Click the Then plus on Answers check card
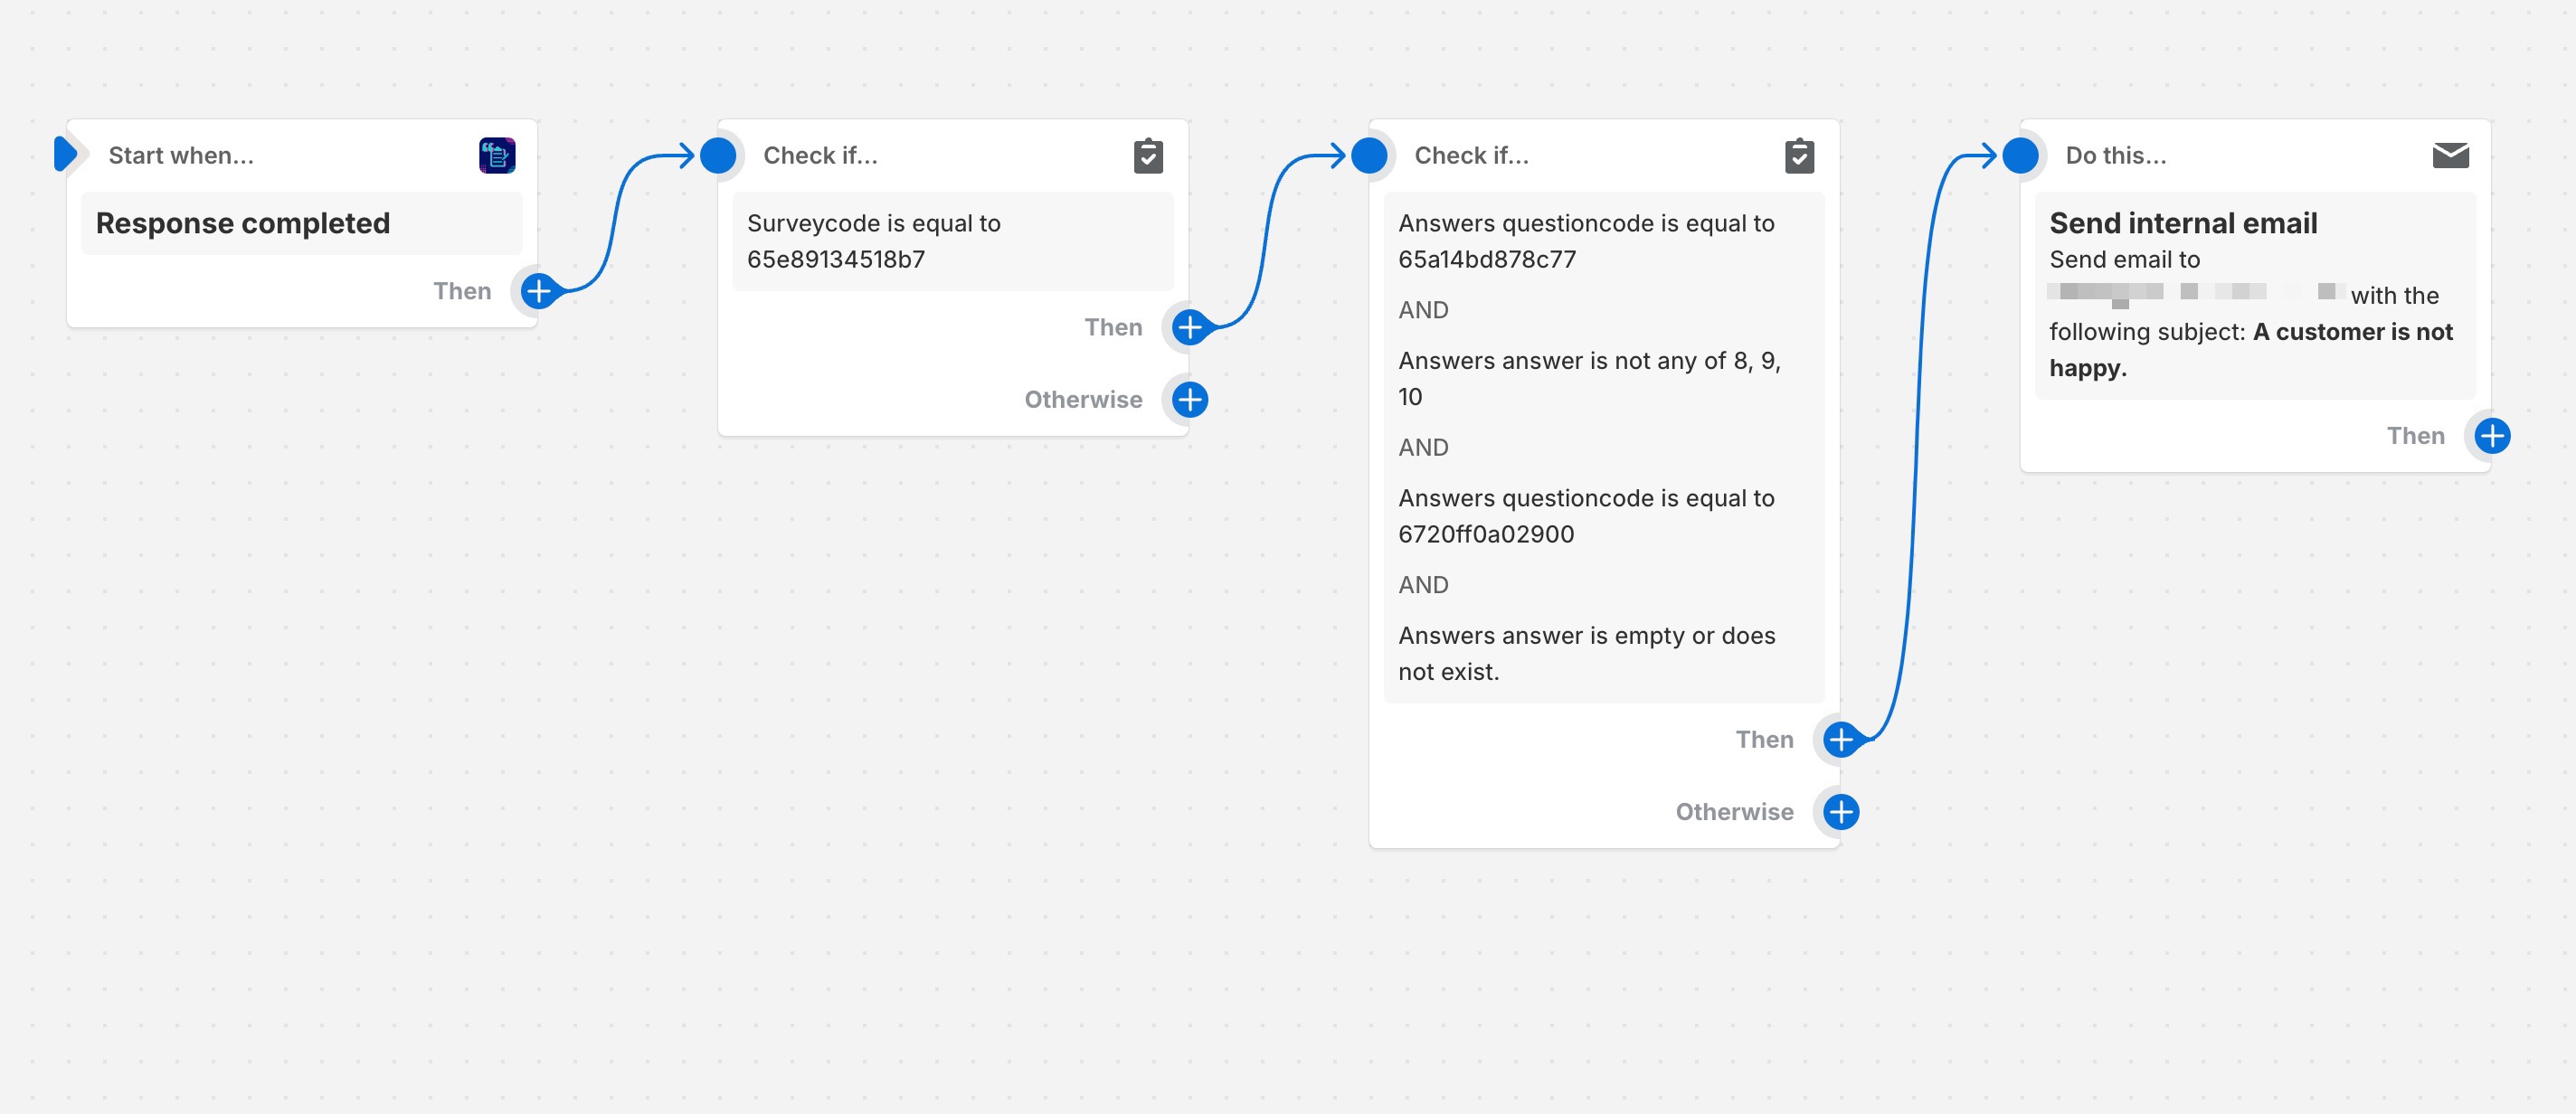 coord(1840,739)
